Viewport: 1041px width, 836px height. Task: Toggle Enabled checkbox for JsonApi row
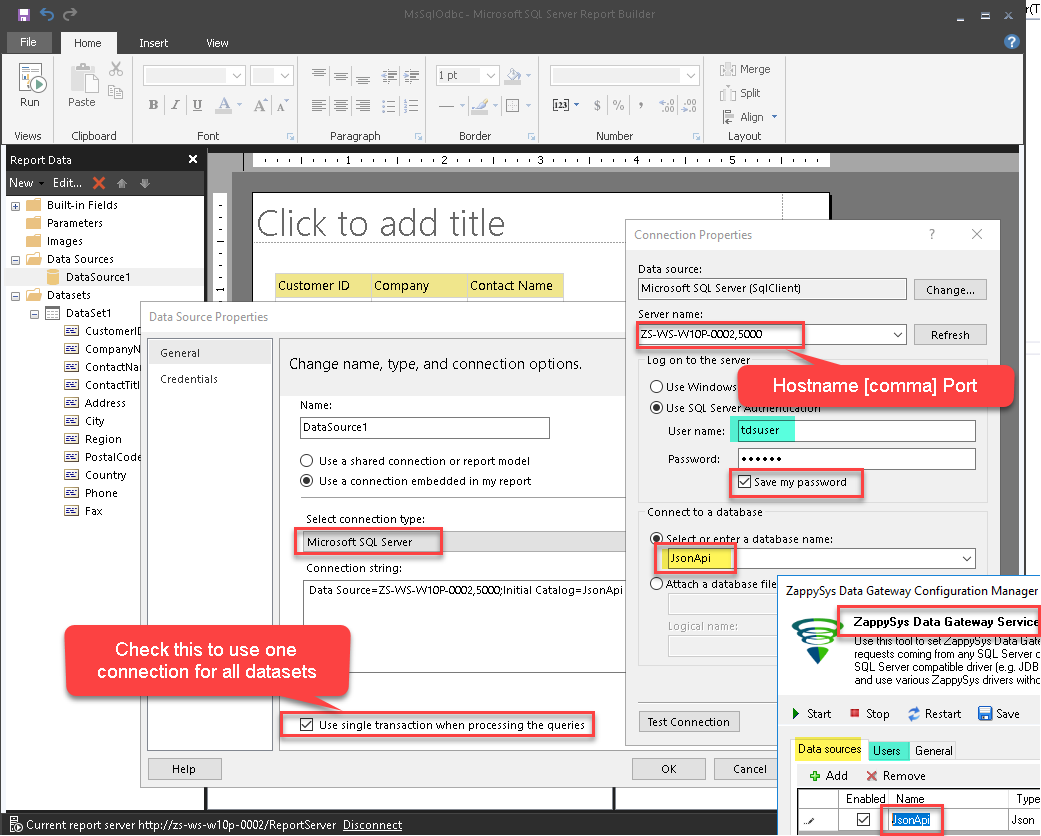coord(863,820)
